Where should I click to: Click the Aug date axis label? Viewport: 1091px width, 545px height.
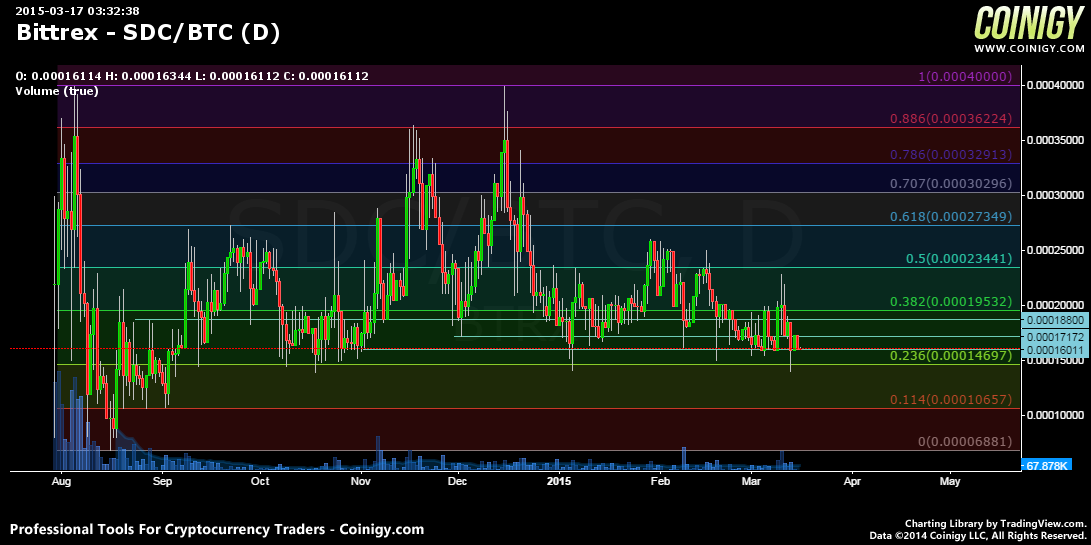click(x=62, y=481)
